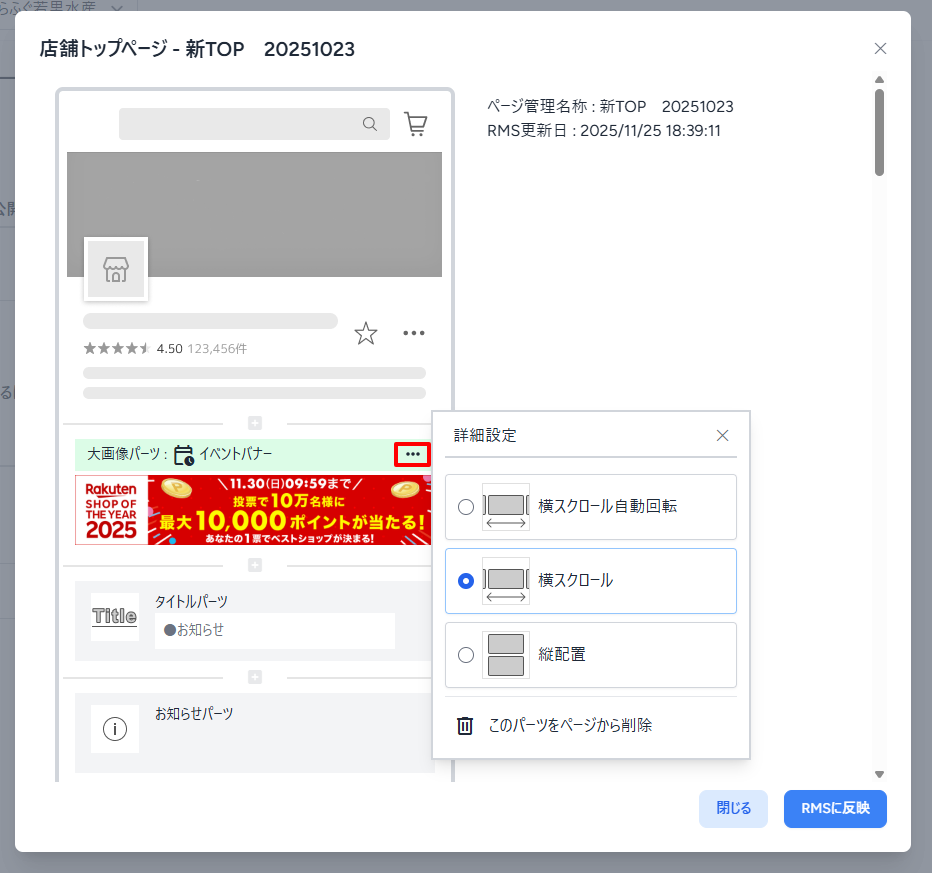The width and height of the screenshot is (932, 873).
Task: Click the dialog's vertical scrollbar thumb
Action: pyautogui.click(x=879, y=132)
